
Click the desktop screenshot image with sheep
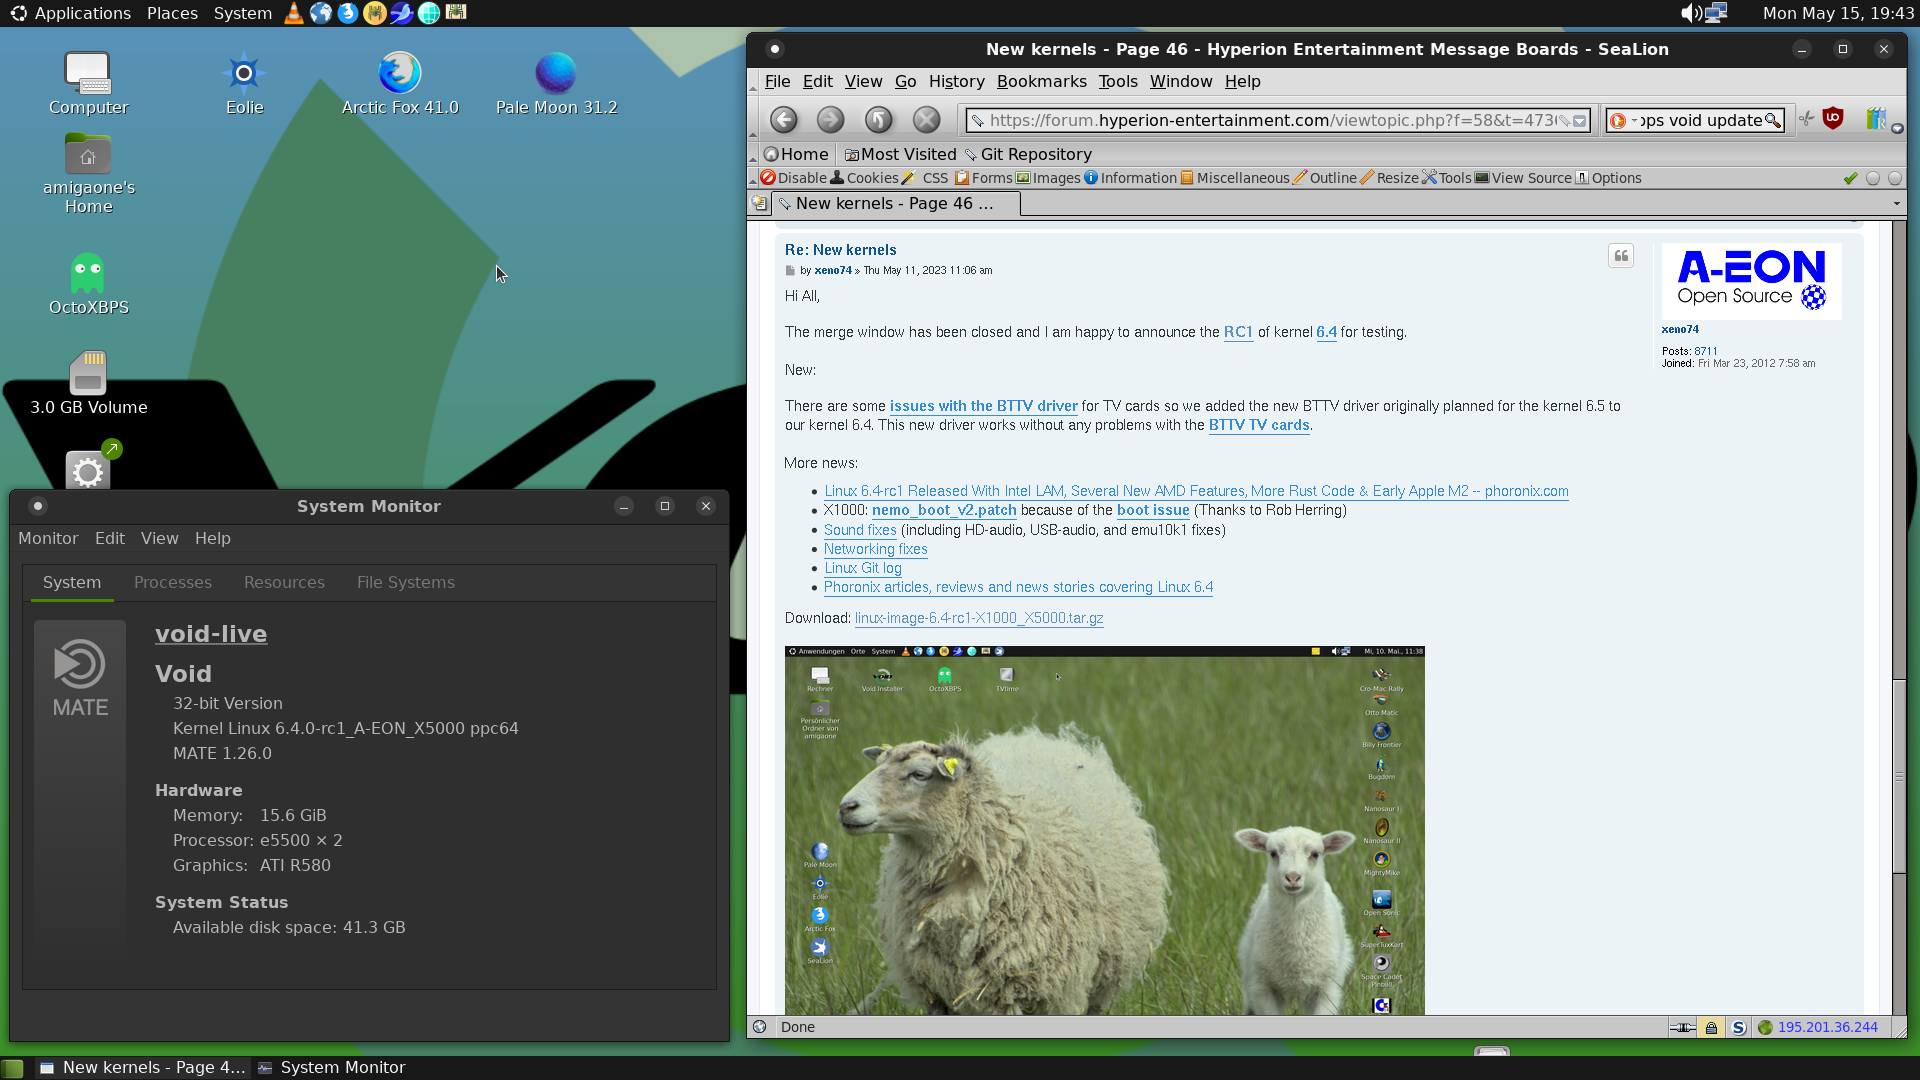1104,830
